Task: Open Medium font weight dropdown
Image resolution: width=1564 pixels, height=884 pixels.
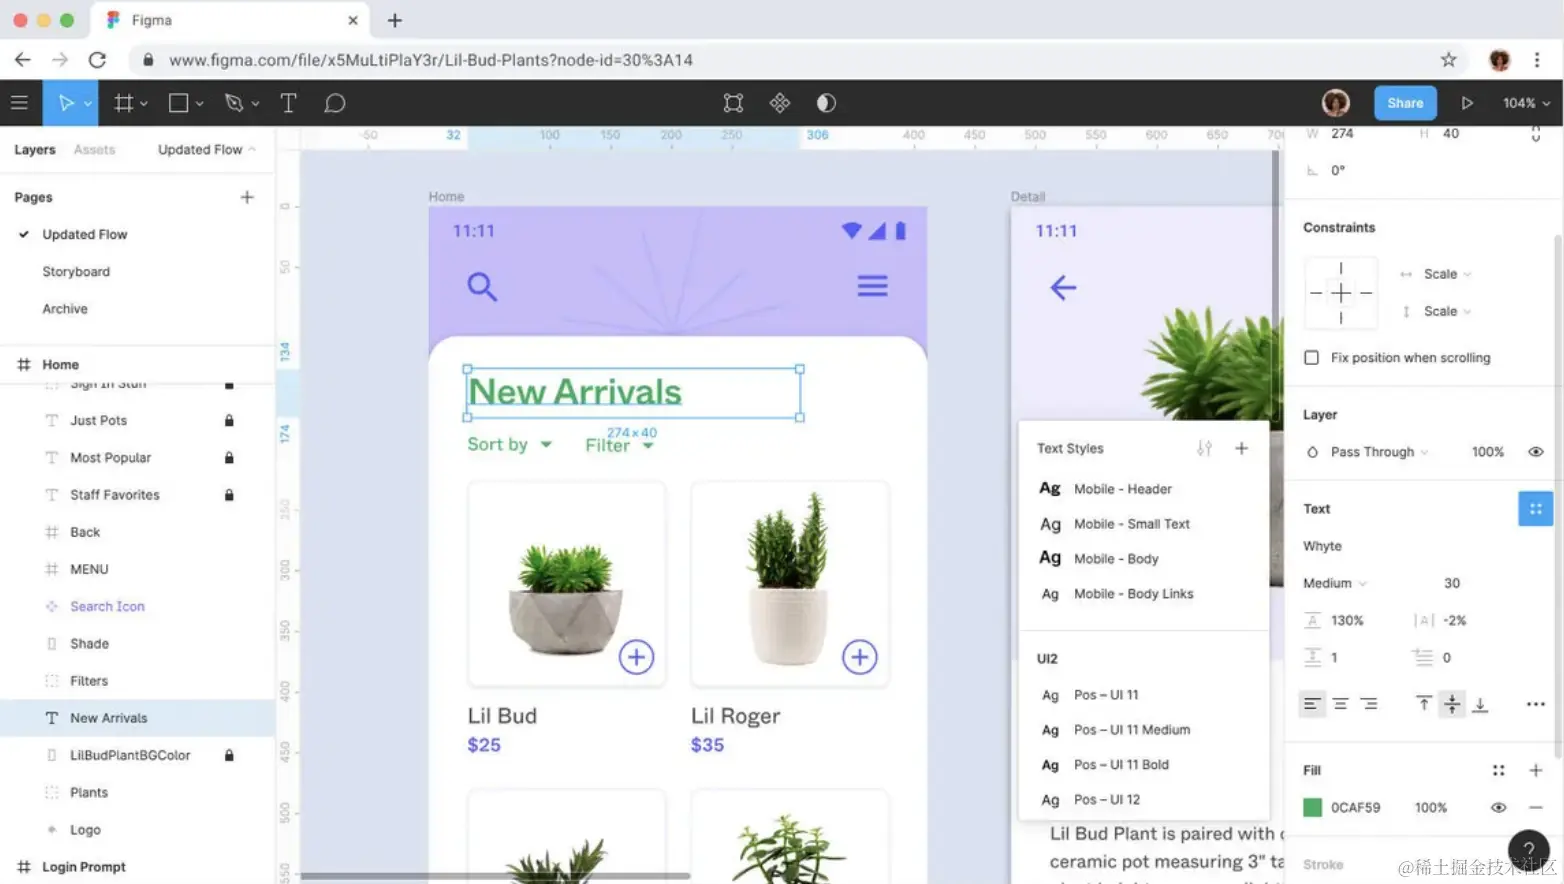Action: pos(1335,583)
